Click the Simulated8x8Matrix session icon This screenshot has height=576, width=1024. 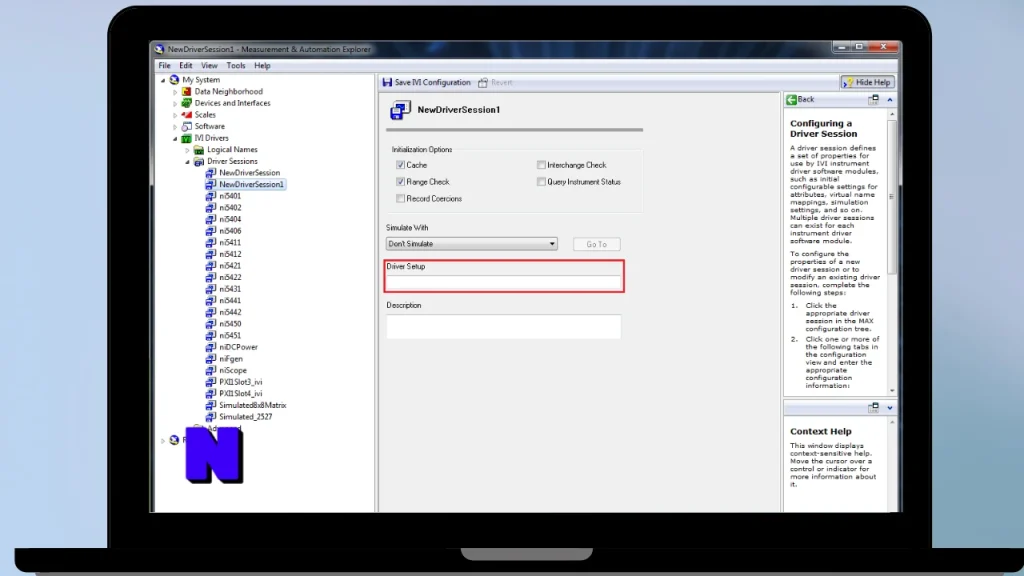[x=211, y=405]
